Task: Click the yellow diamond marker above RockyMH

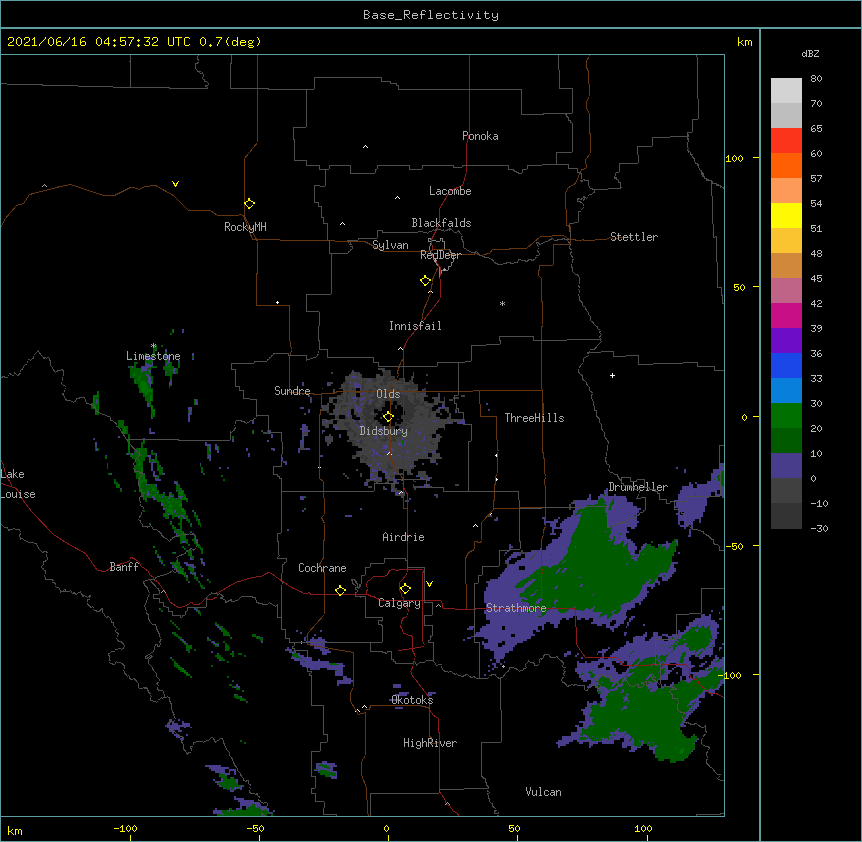Action: [x=249, y=204]
